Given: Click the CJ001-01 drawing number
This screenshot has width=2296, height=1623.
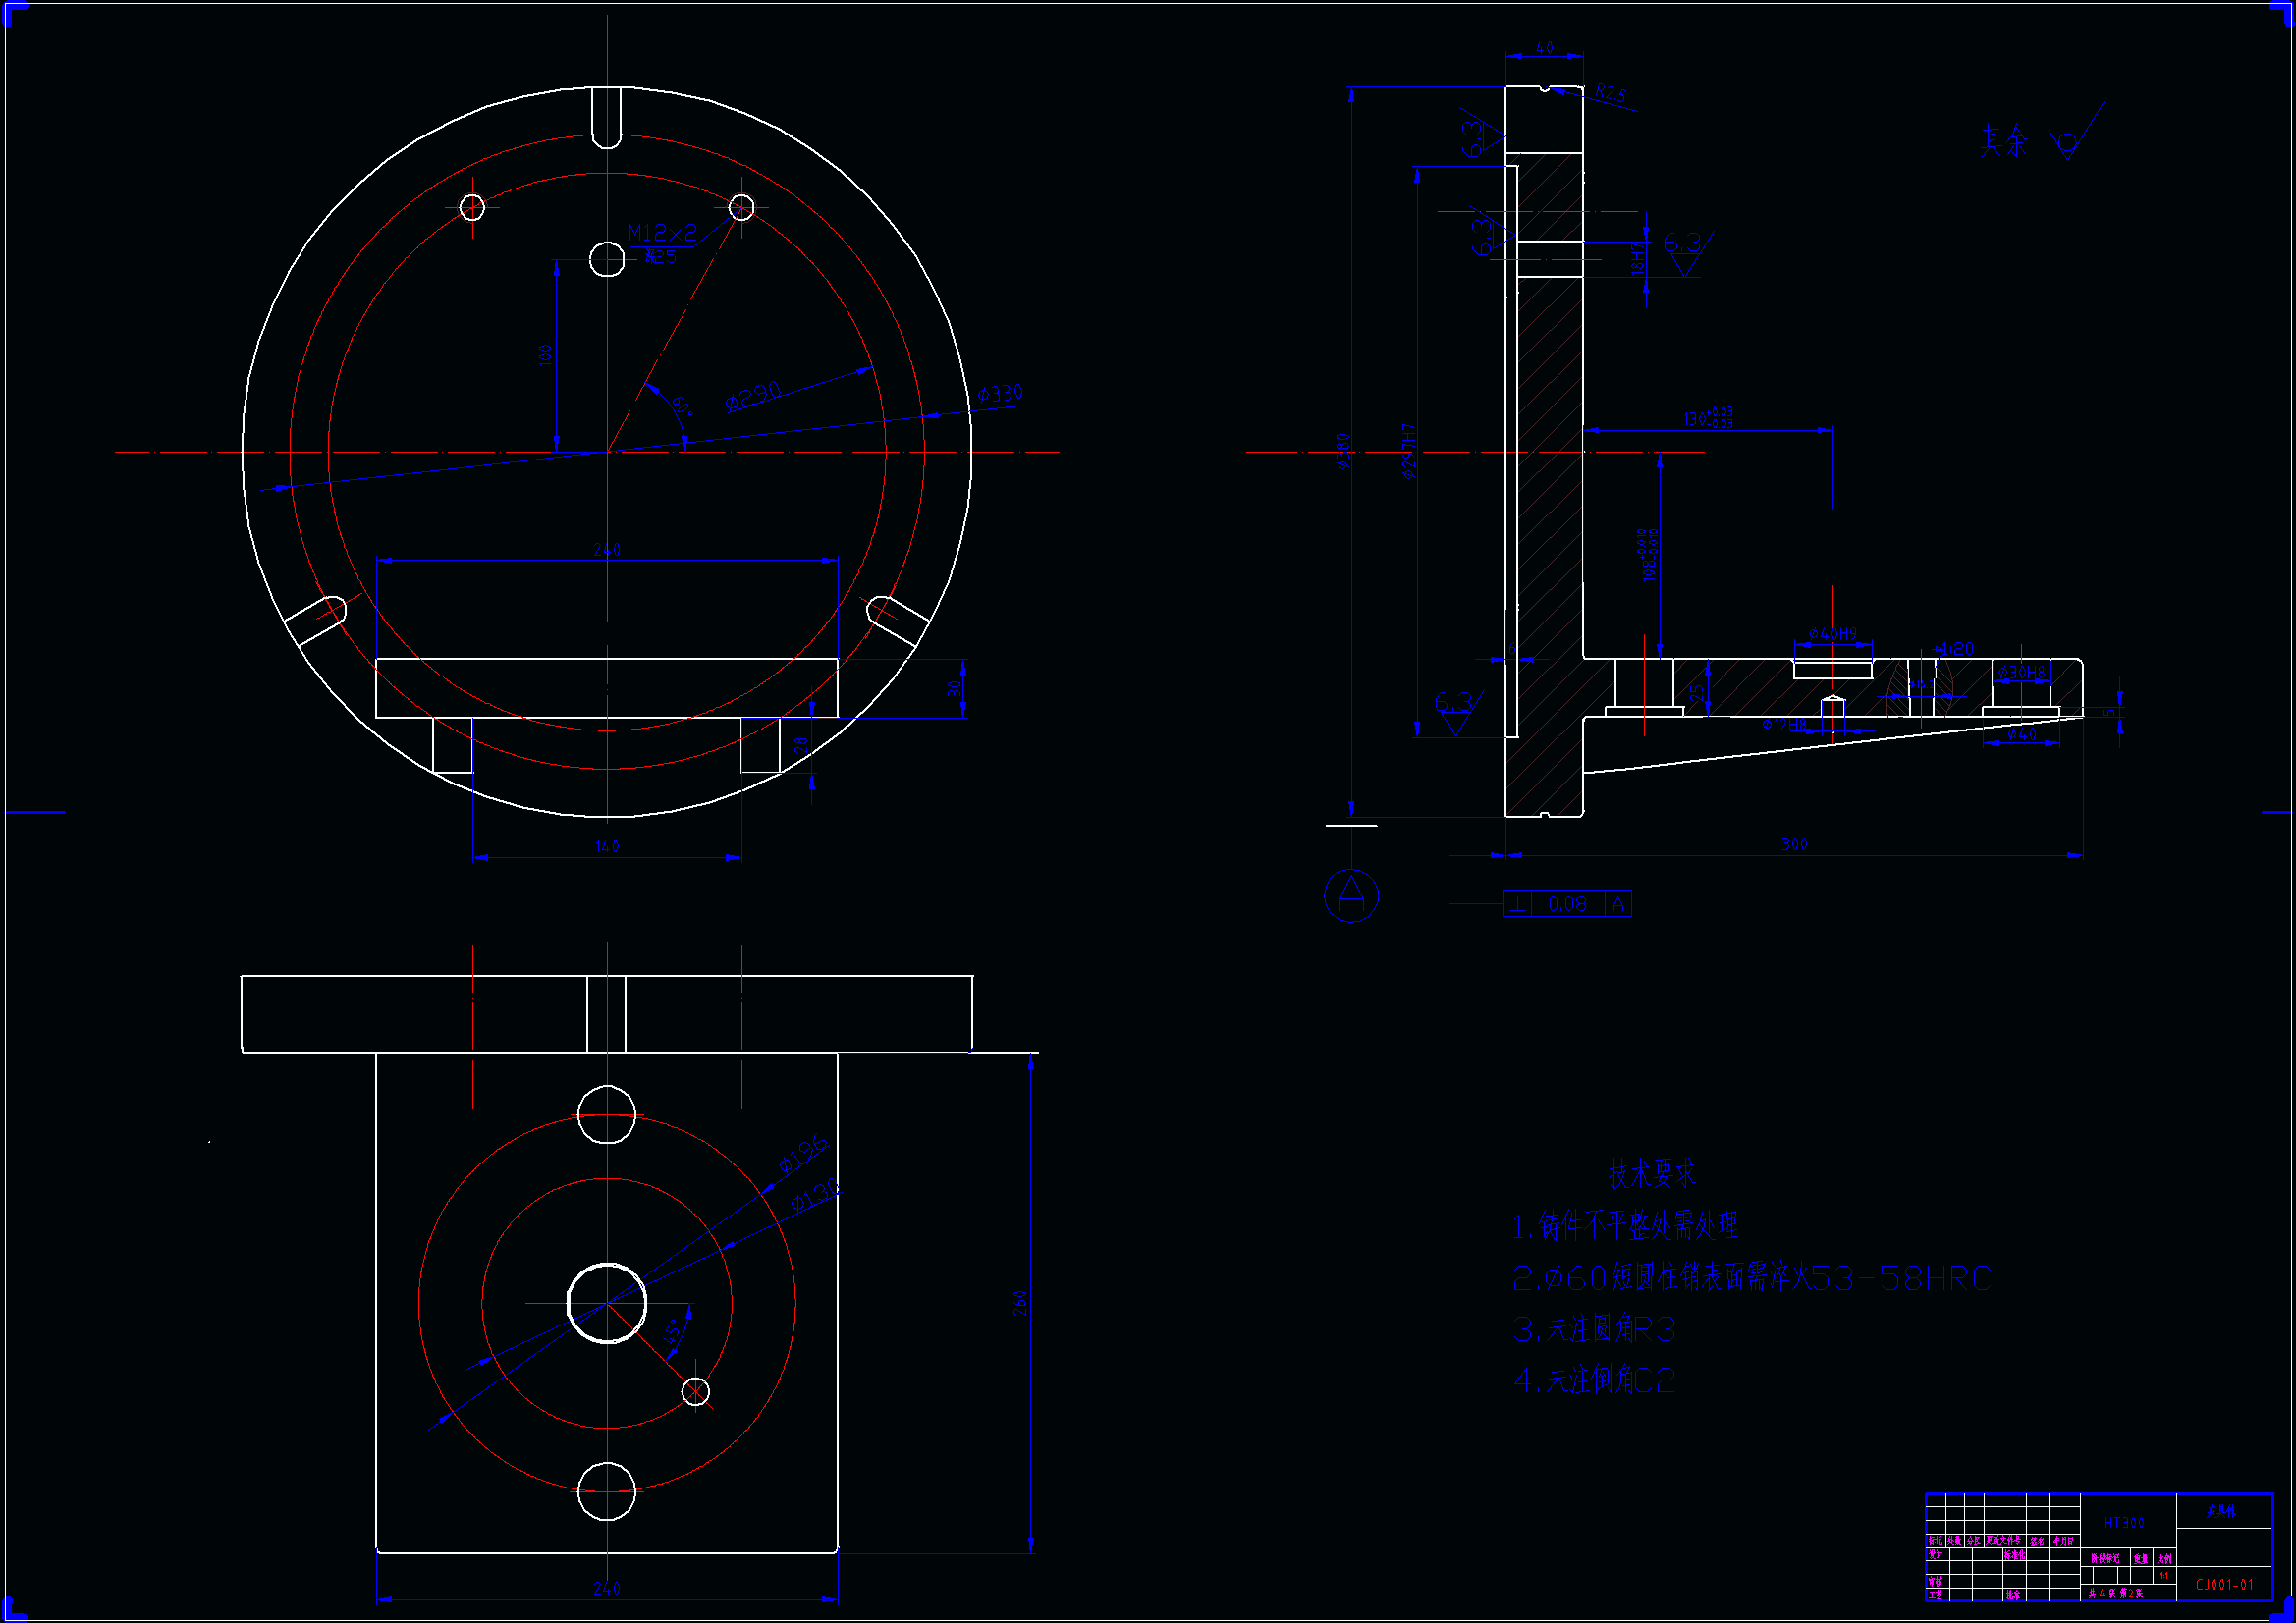Looking at the screenshot, I should [x=2224, y=1584].
